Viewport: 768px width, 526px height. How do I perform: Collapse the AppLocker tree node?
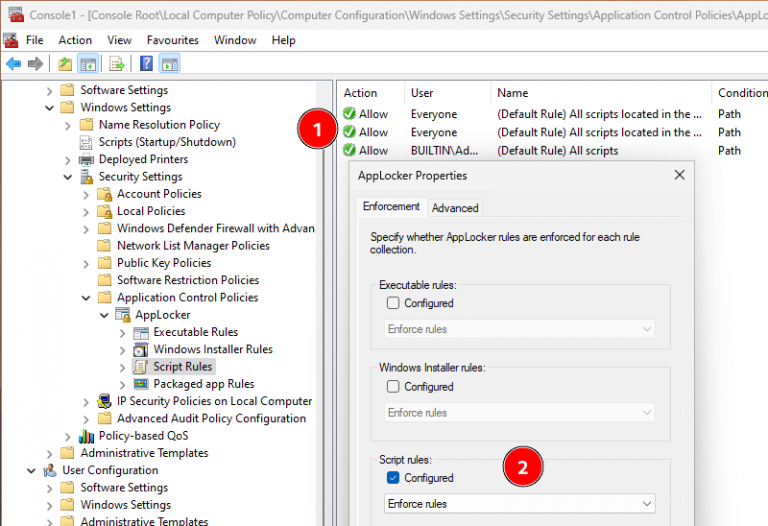[x=104, y=315]
